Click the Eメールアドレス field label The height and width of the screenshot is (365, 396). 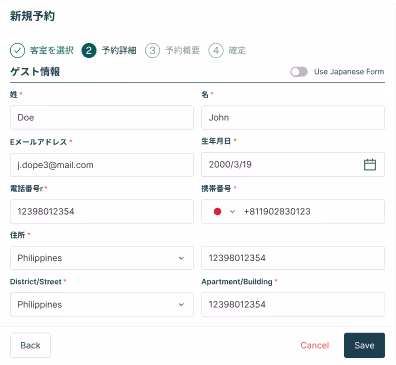click(39, 142)
